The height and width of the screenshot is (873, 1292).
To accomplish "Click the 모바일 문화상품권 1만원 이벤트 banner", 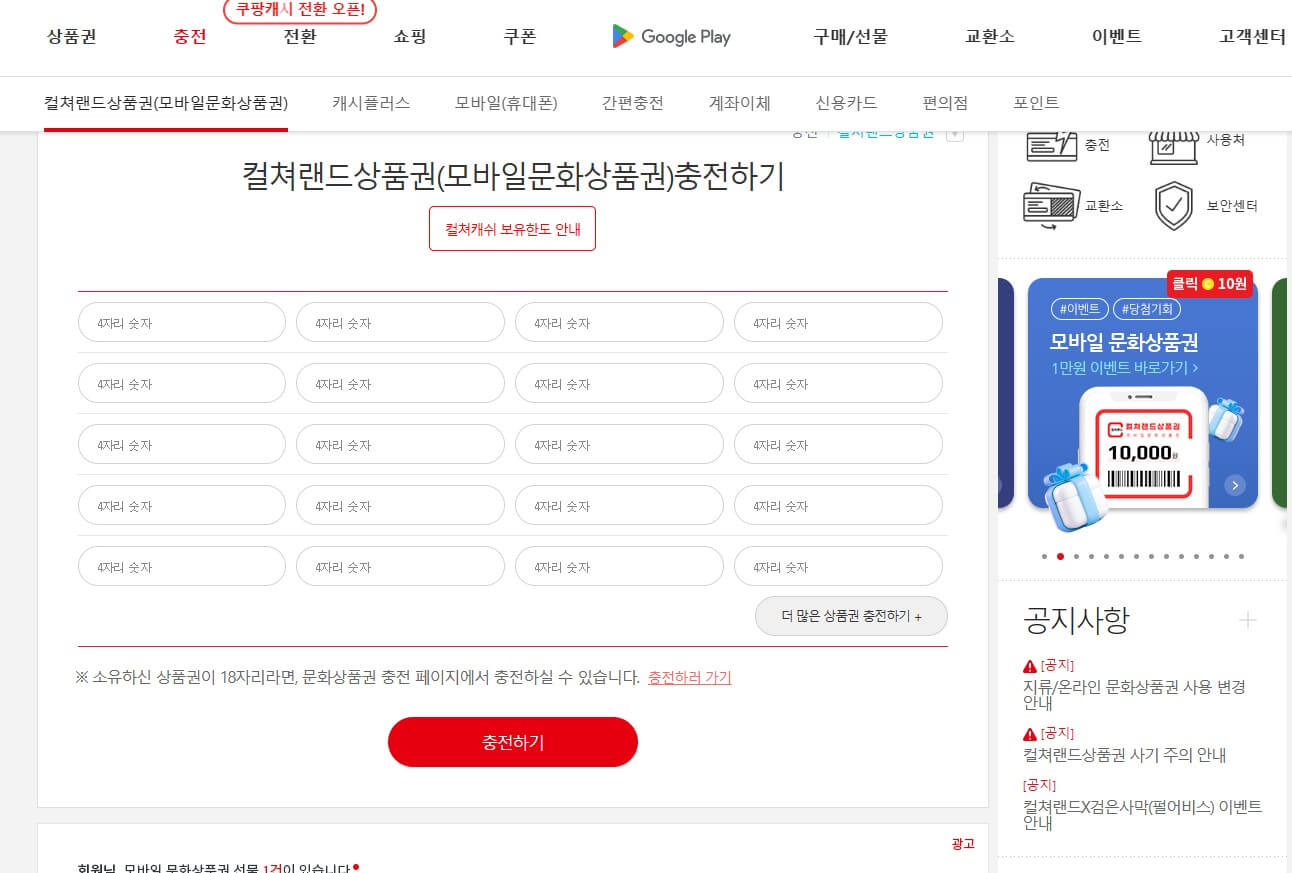I will point(1143,393).
